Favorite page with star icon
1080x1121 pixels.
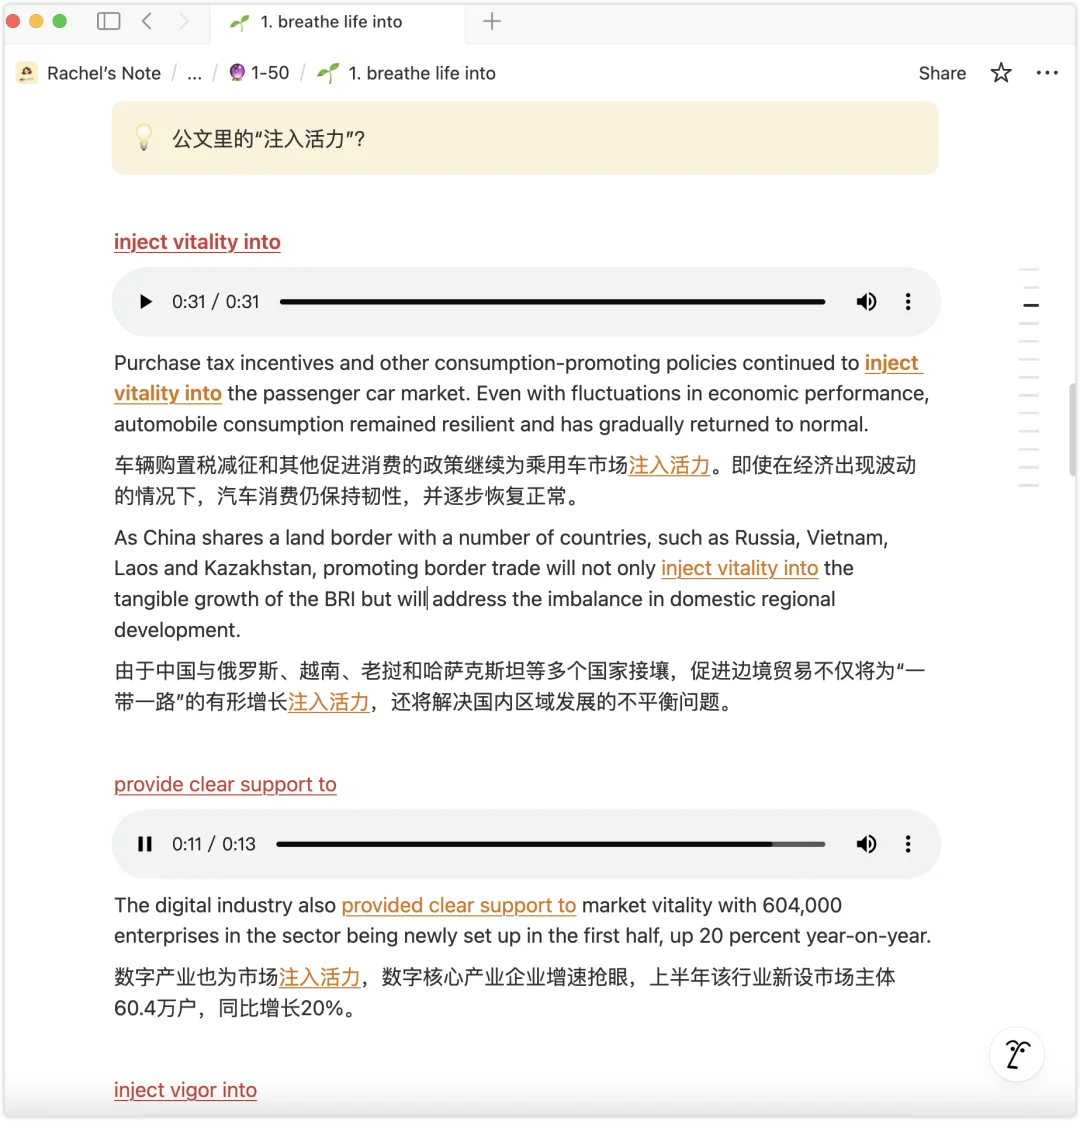(x=1001, y=73)
